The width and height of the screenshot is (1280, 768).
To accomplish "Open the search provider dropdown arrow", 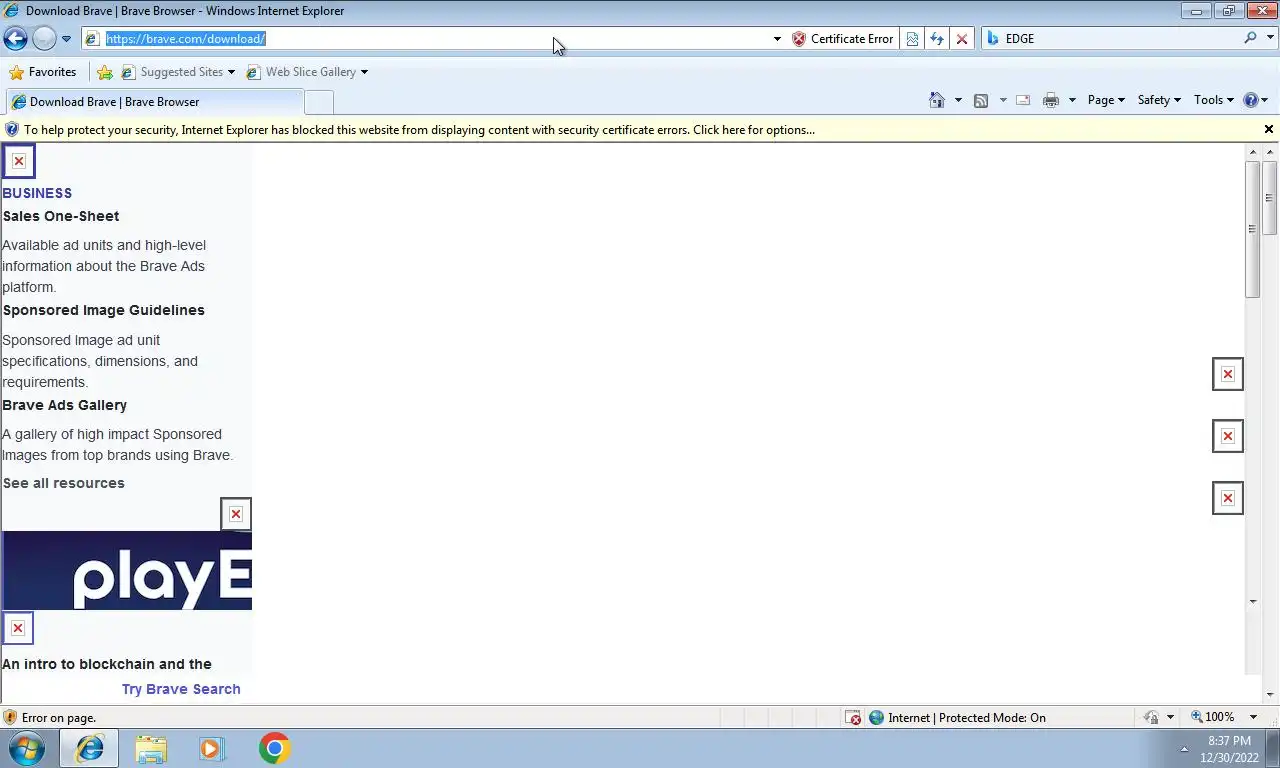I will pyautogui.click(x=1269, y=39).
